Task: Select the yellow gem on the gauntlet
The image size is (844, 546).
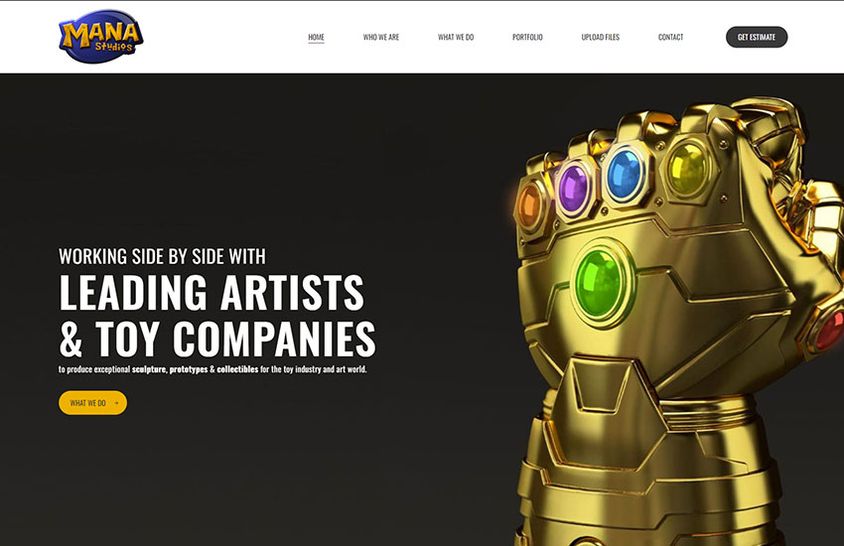Action: click(686, 167)
